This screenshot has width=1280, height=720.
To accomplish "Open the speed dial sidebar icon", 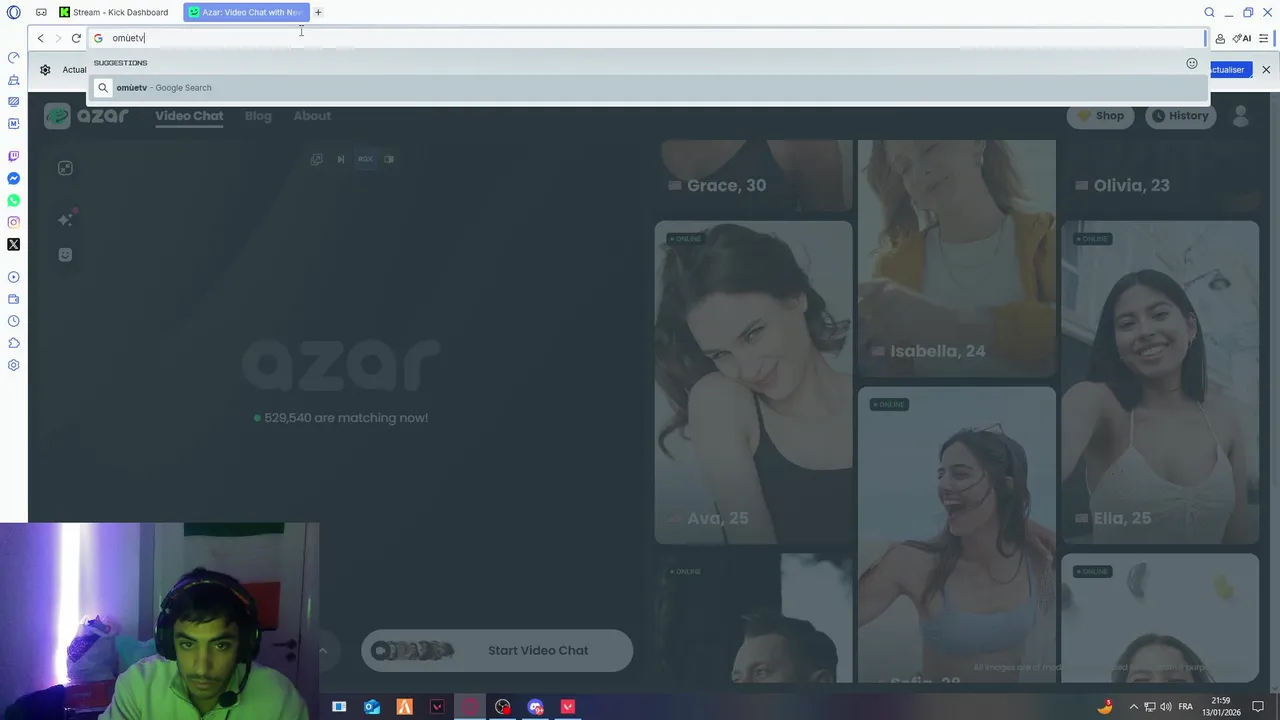I will tap(13, 57).
